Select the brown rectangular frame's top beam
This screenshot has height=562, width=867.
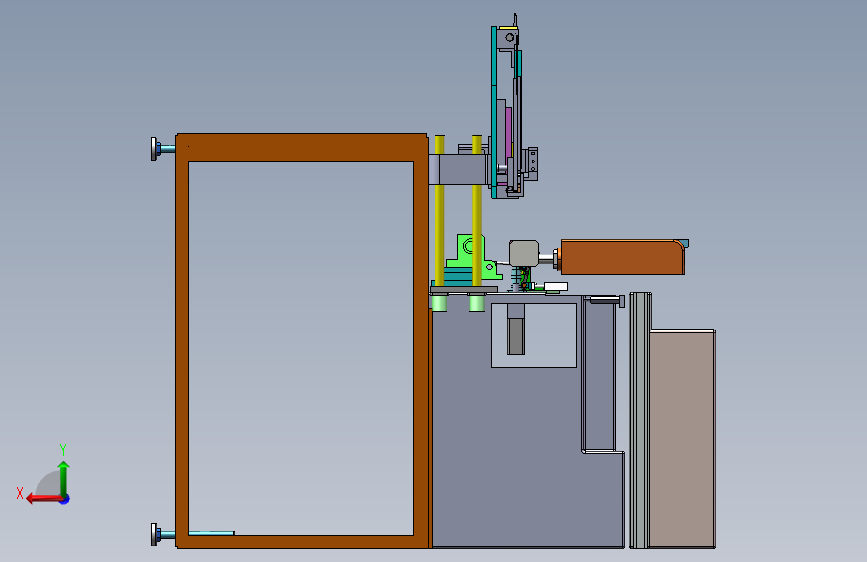[301, 148]
